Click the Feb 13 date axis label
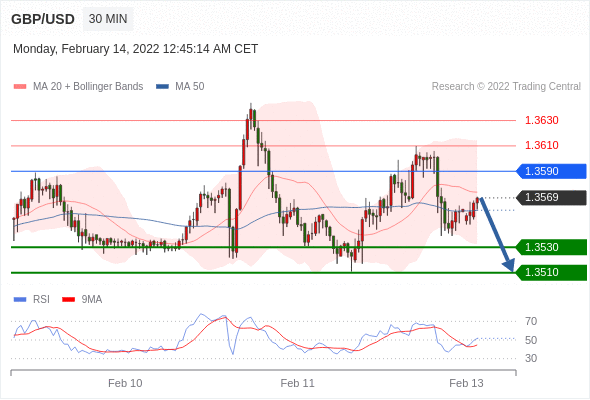Viewport: 590px width, 400px height. [466, 383]
